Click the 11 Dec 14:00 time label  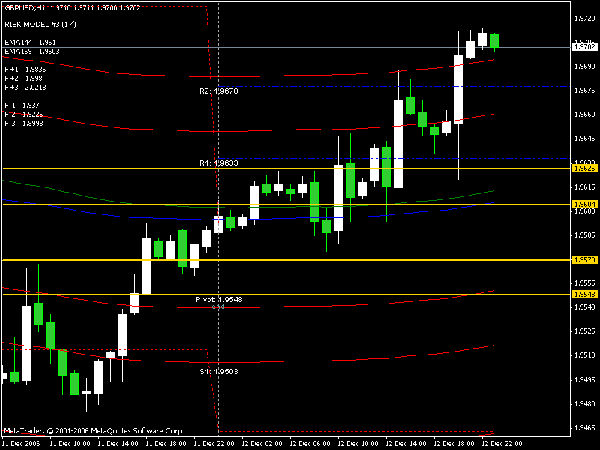coord(118,443)
